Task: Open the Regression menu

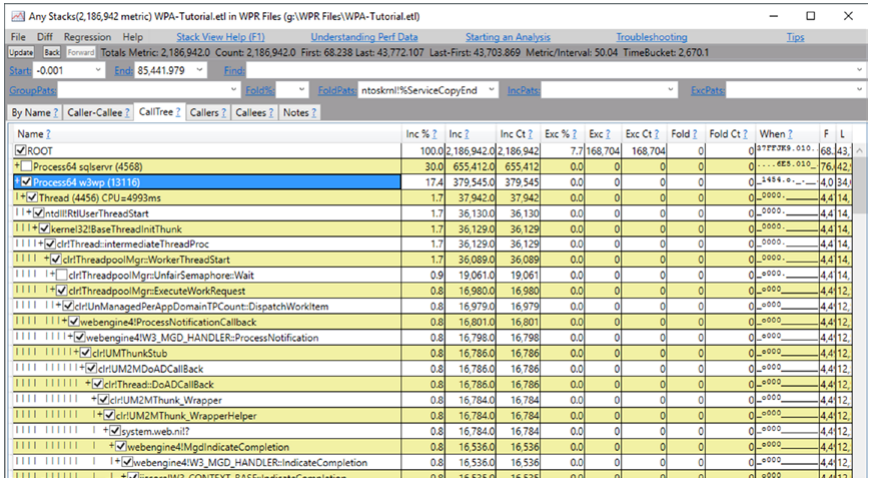Action: [x=87, y=37]
